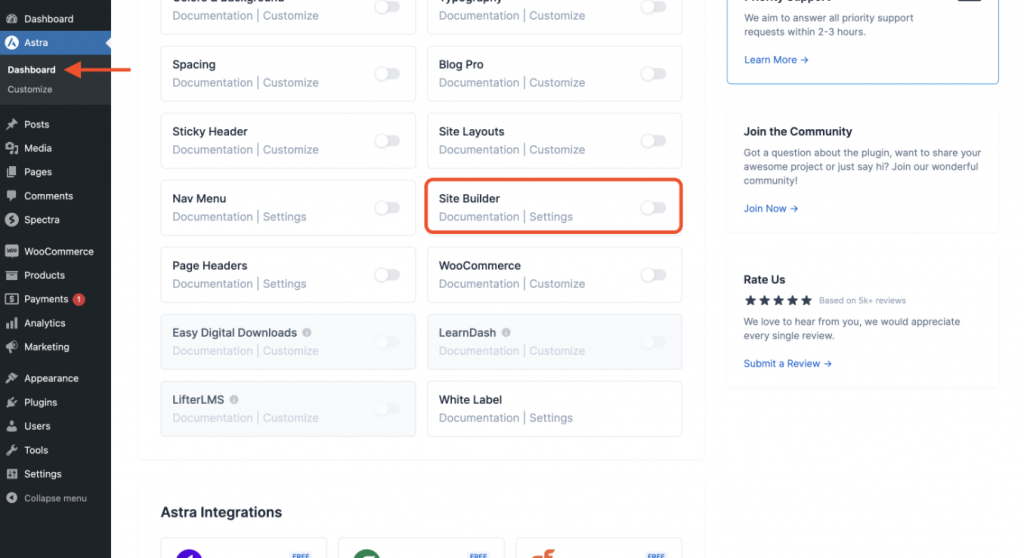Click the Join Now community link

click(771, 208)
